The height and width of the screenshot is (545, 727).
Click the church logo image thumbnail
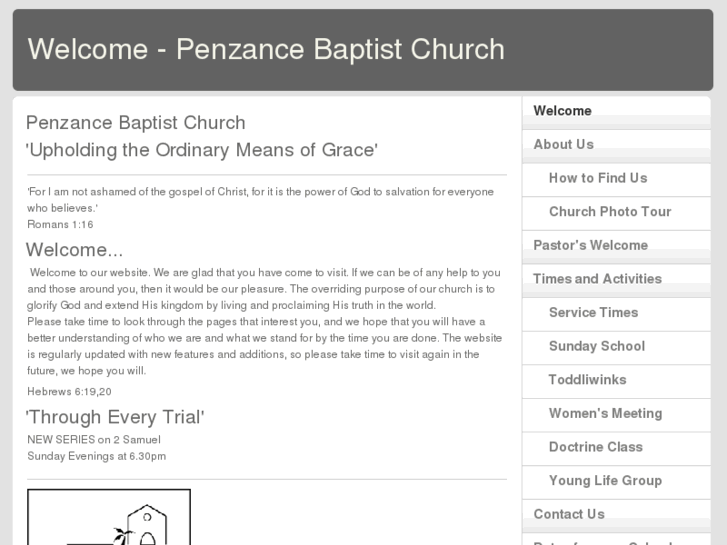tap(109, 517)
